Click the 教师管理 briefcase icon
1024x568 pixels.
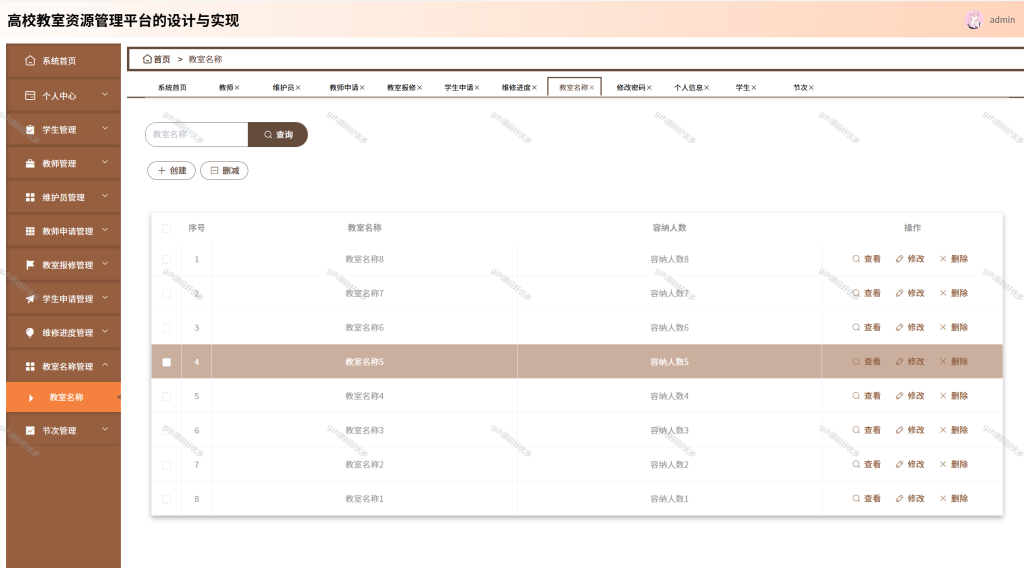(30, 163)
